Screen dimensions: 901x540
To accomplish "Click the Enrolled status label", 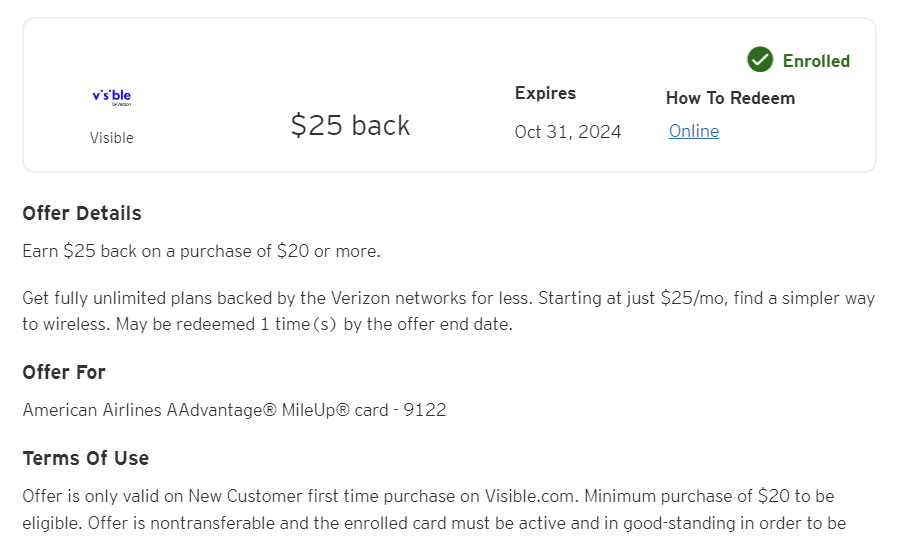I will [816, 61].
